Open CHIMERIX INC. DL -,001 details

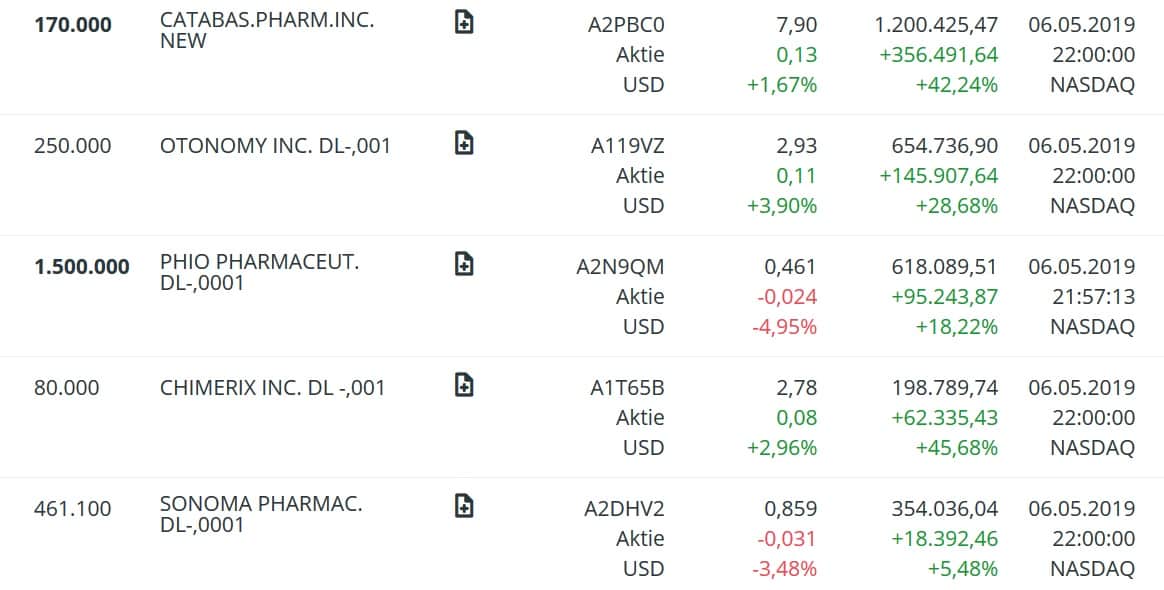(272, 388)
